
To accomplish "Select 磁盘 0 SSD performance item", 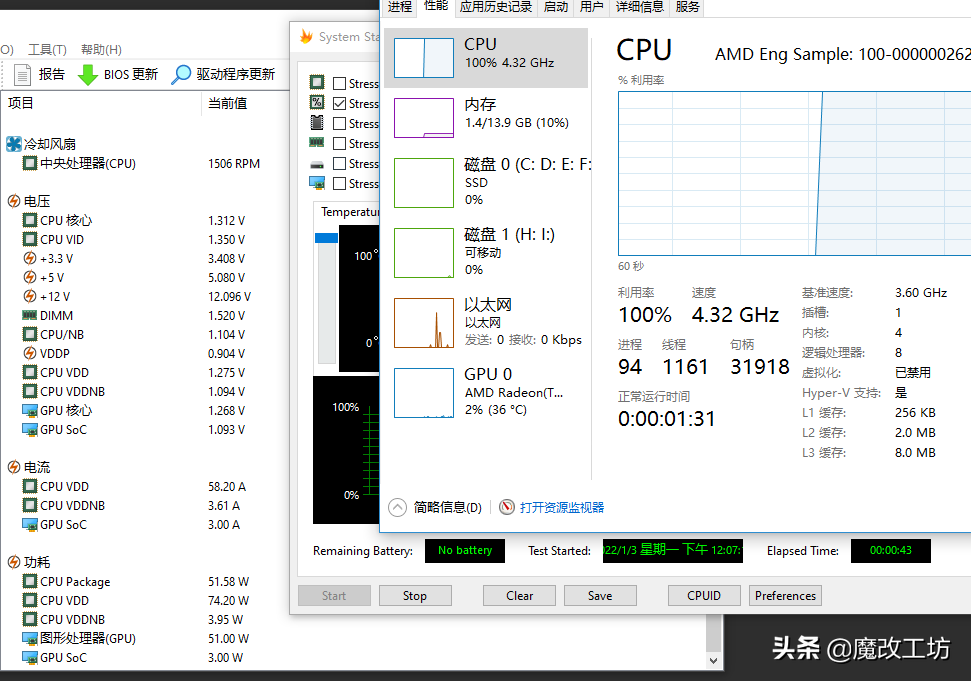I will [486, 183].
